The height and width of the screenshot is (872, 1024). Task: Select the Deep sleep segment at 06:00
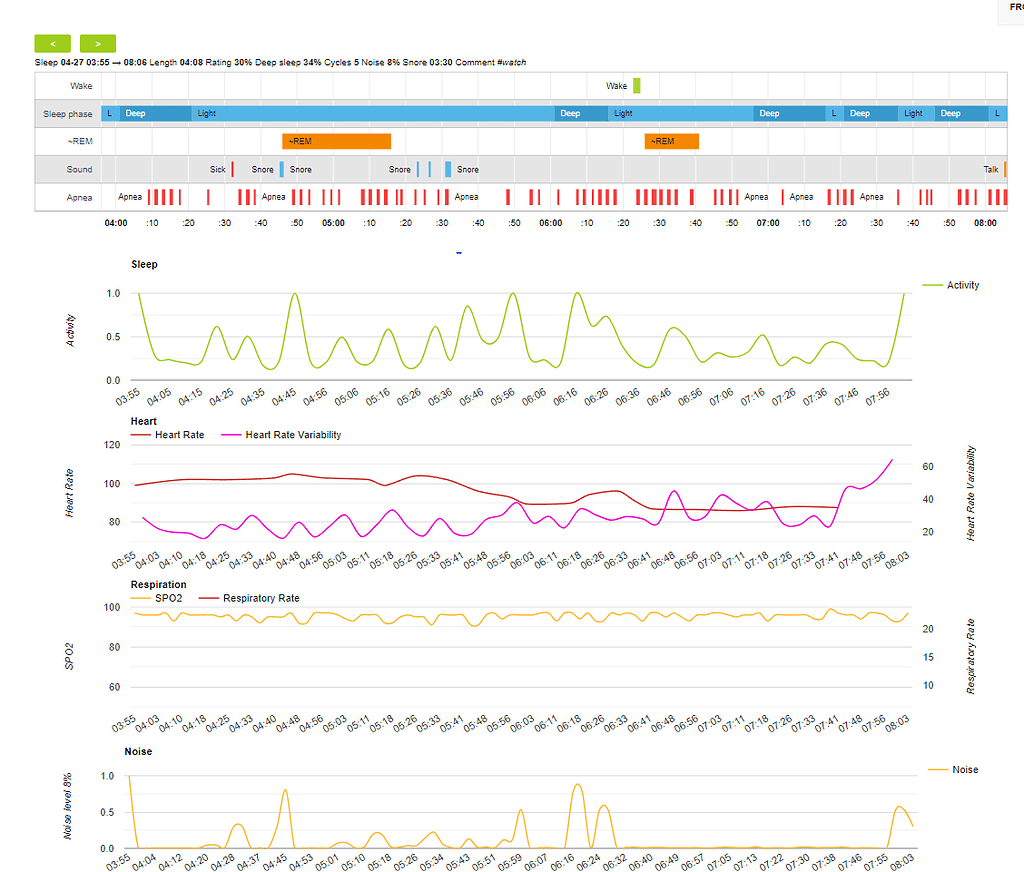click(581, 114)
